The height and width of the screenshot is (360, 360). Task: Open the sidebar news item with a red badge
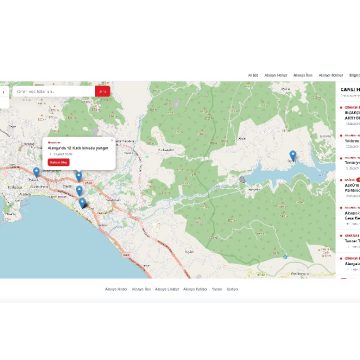349,188
